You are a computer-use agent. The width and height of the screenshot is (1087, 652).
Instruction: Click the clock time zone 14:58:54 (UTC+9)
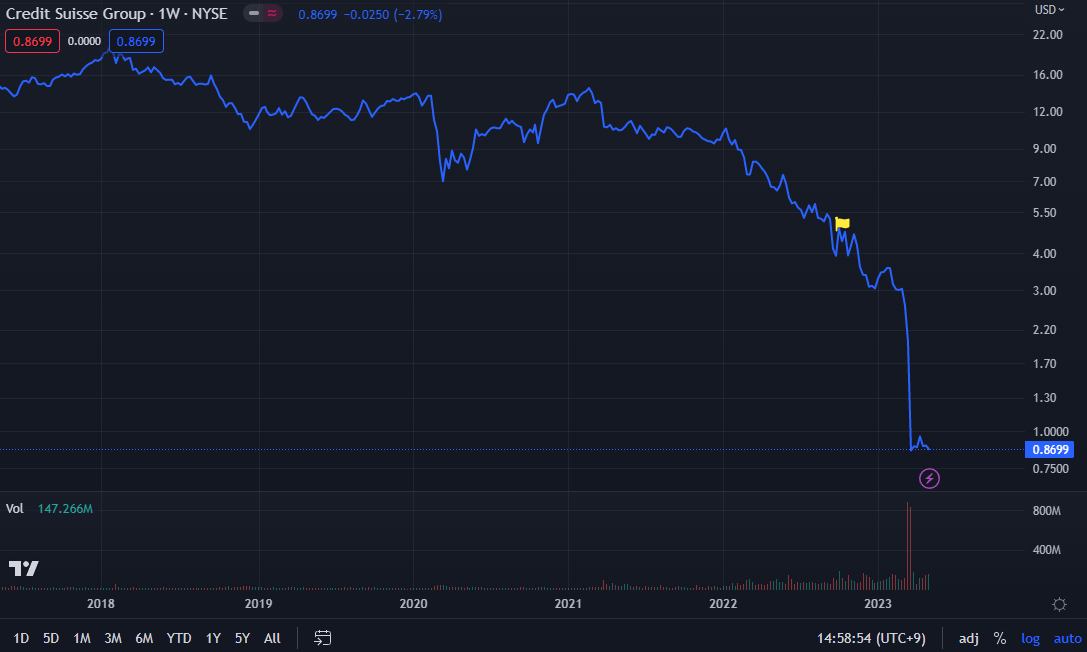871,638
